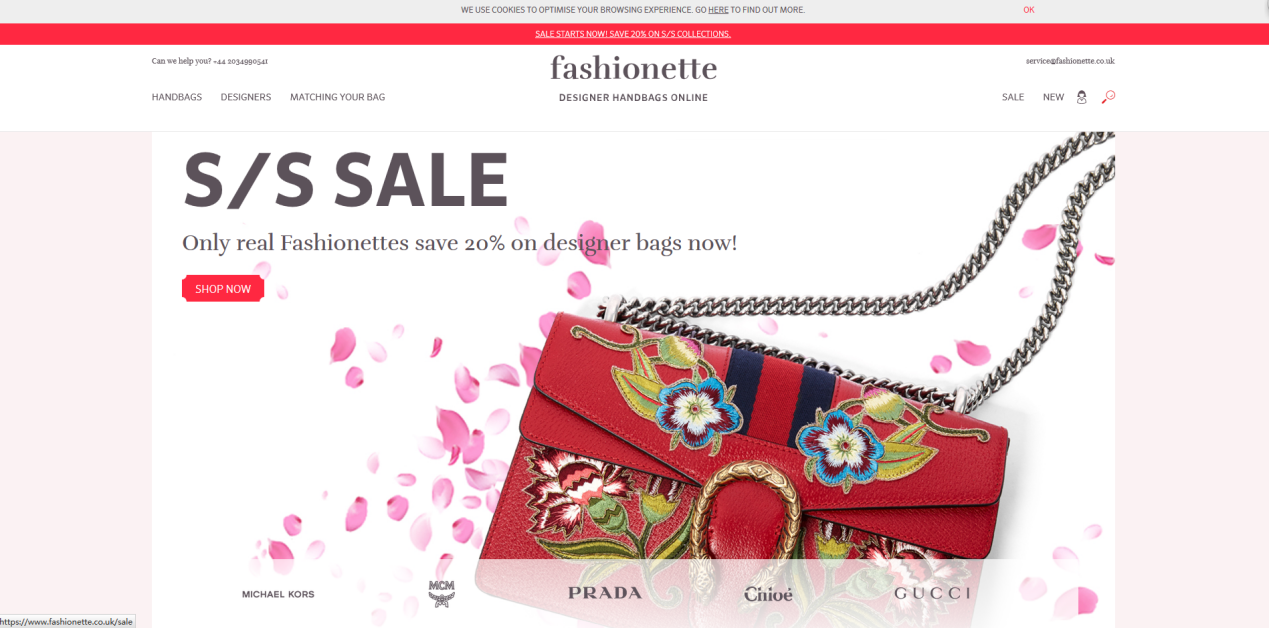Open the user account icon
This screenshot has height=628, width=1269.
1081,97
